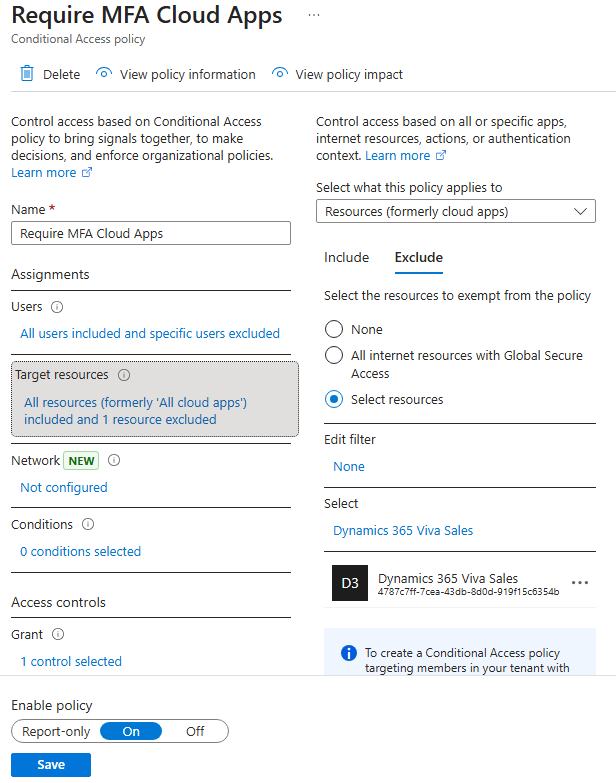Click the external link icon after left Learn more
Image resolution: width=616 pixels, height=783 pixels.
click(87, 172)
